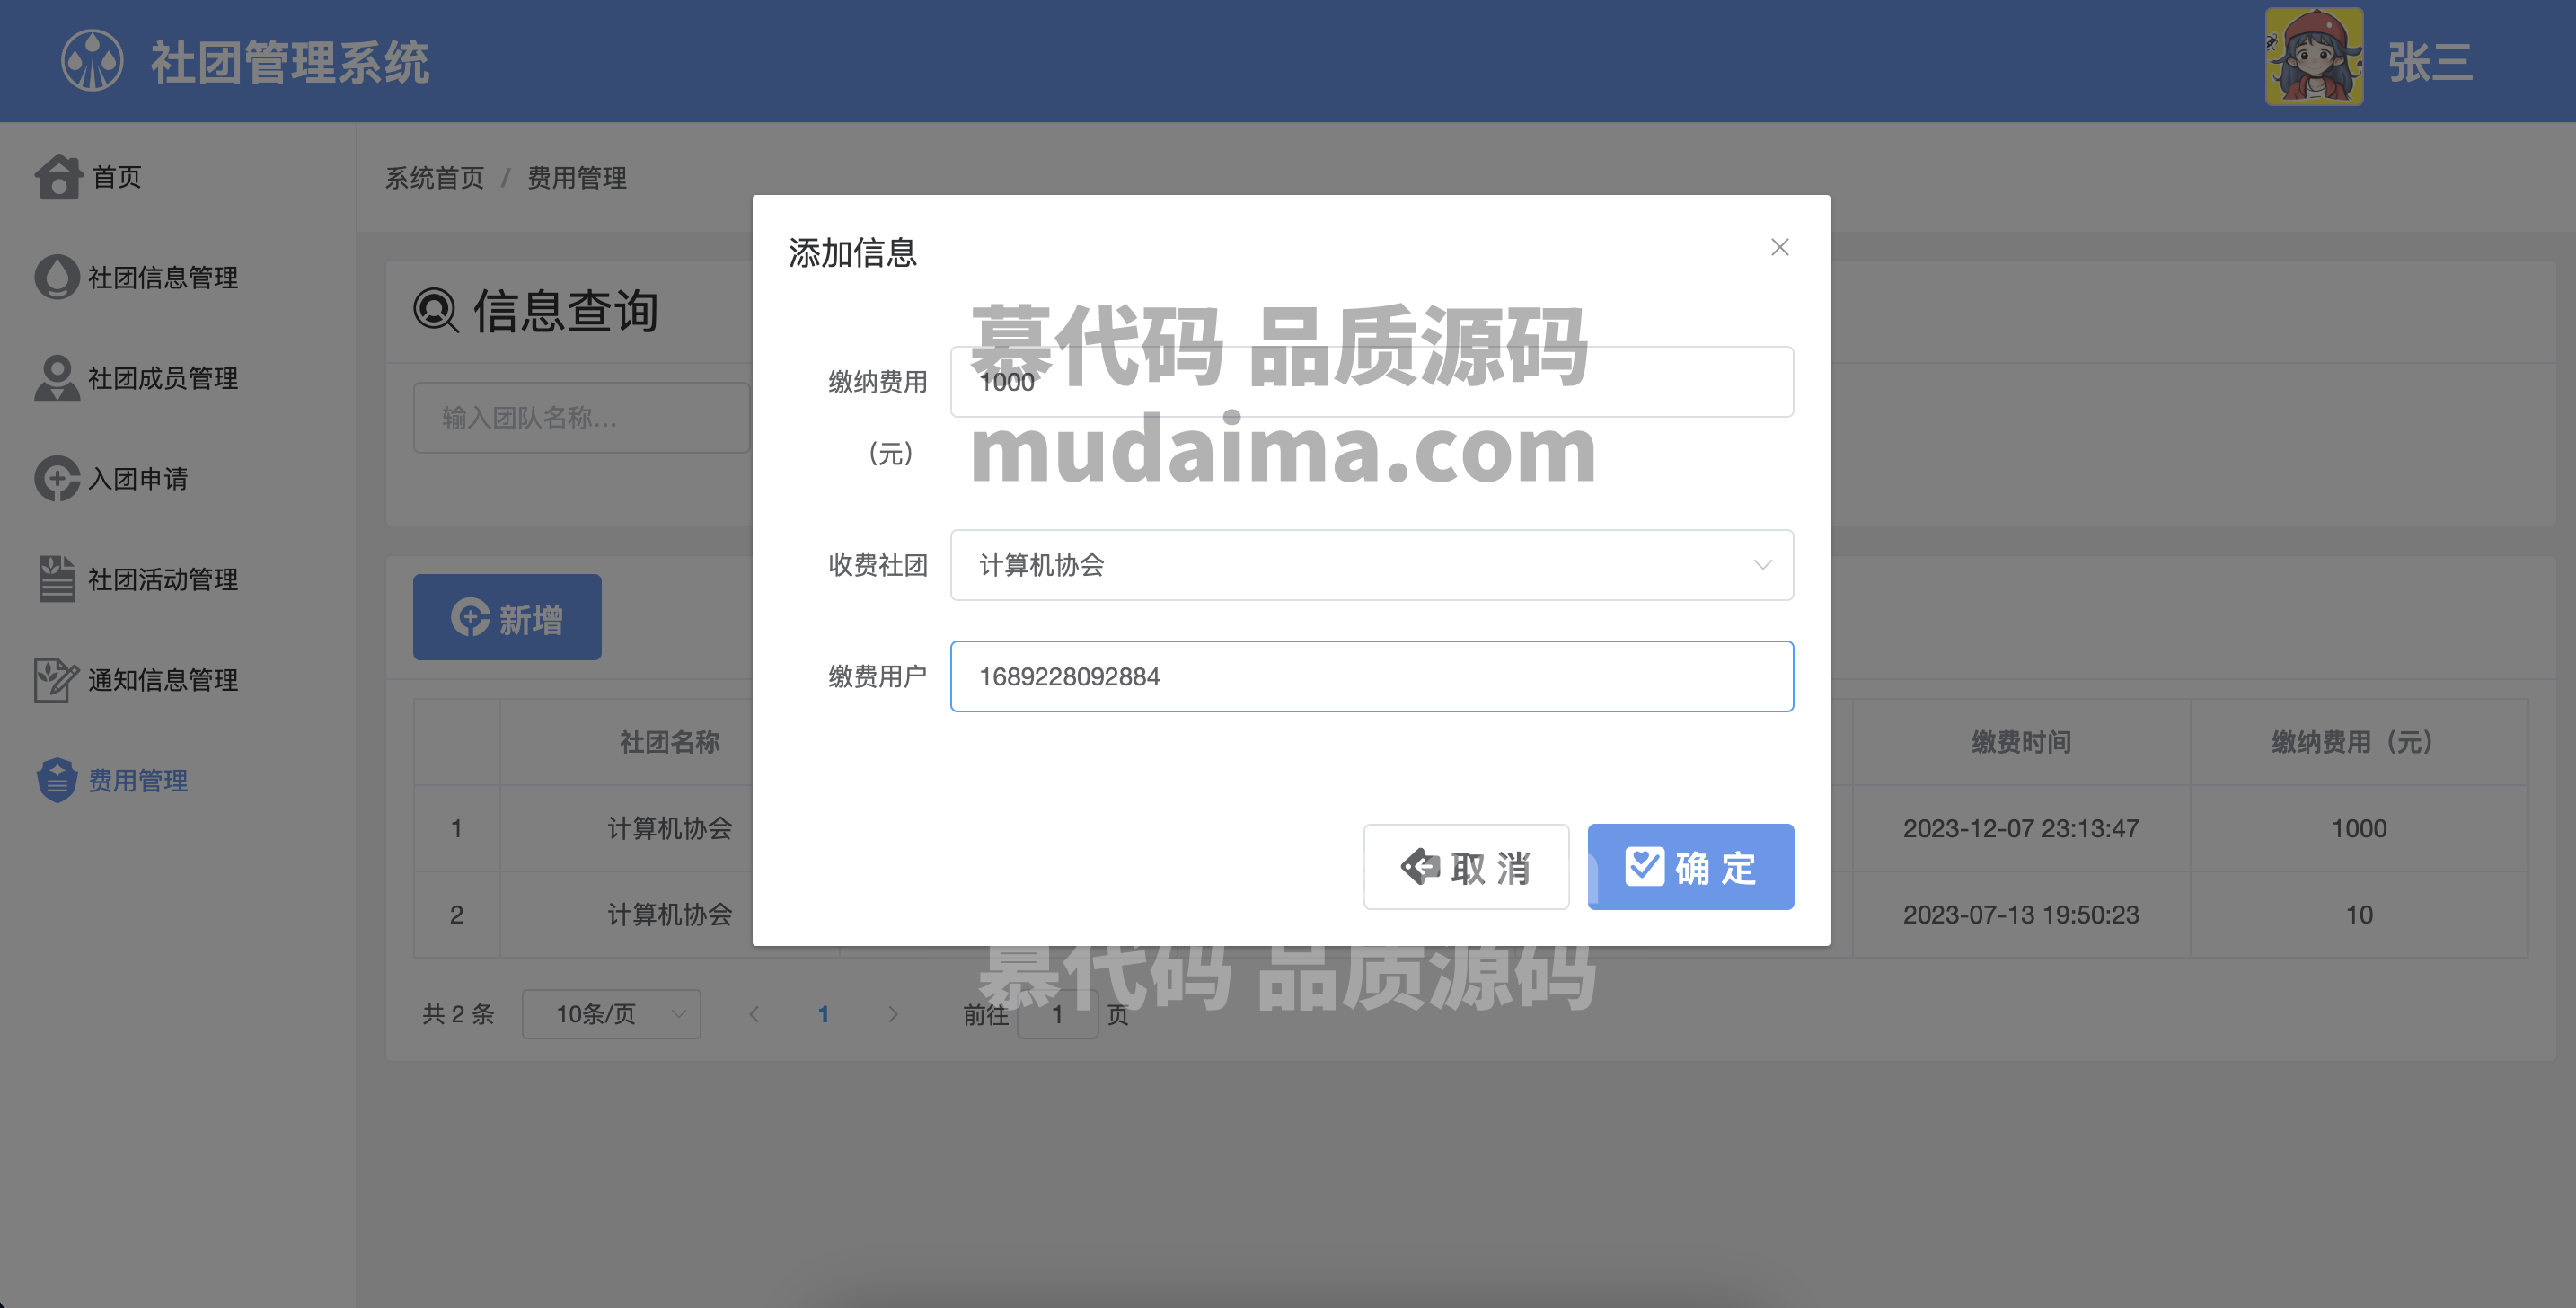
Task: Click the 确定 confirm button
Action: [x=1690, y=867]
